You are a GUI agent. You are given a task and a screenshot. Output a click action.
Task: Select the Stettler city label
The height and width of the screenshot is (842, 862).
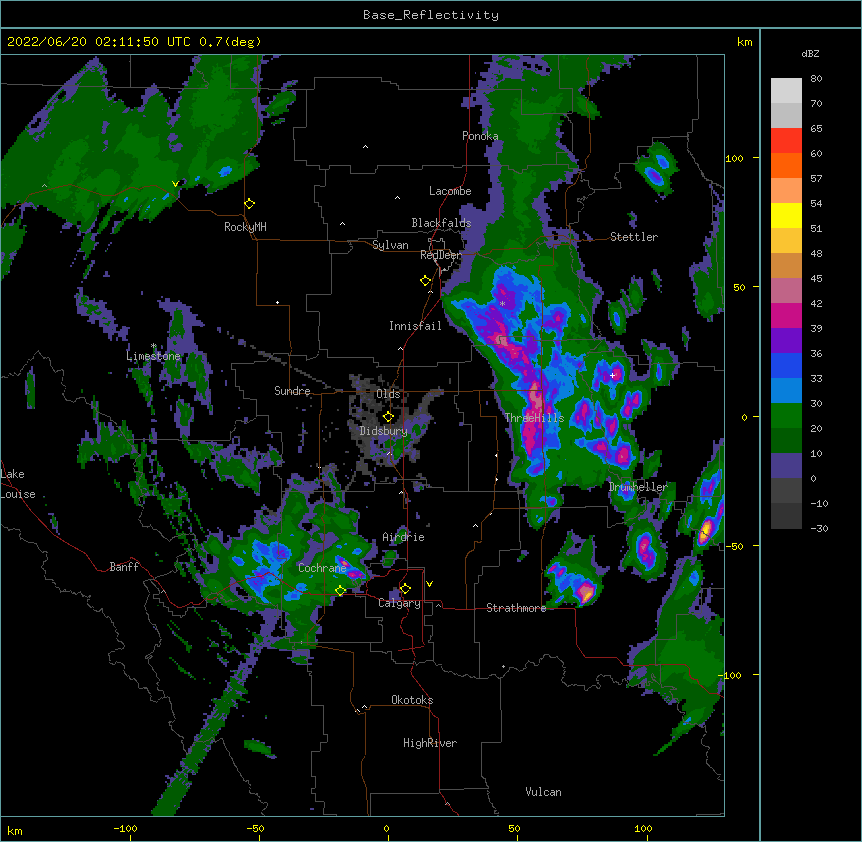pos(634,237)
